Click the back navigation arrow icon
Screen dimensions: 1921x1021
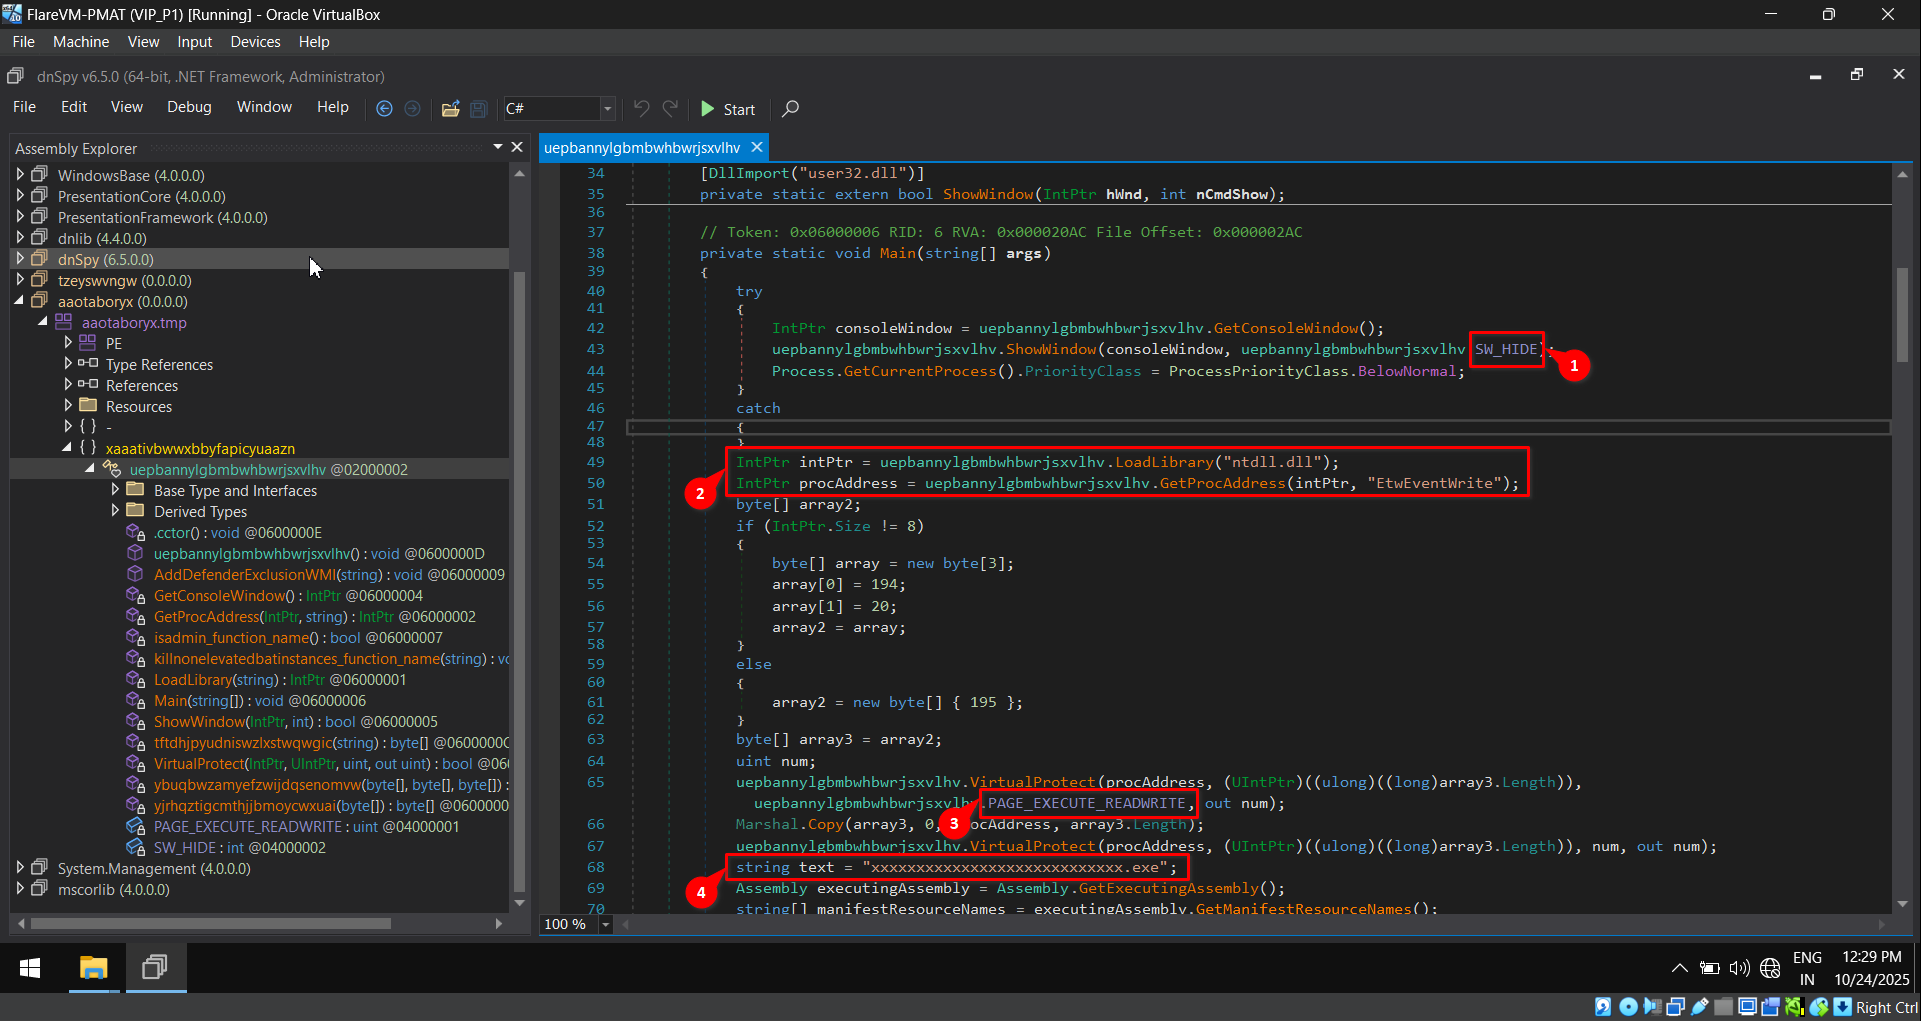385,109
